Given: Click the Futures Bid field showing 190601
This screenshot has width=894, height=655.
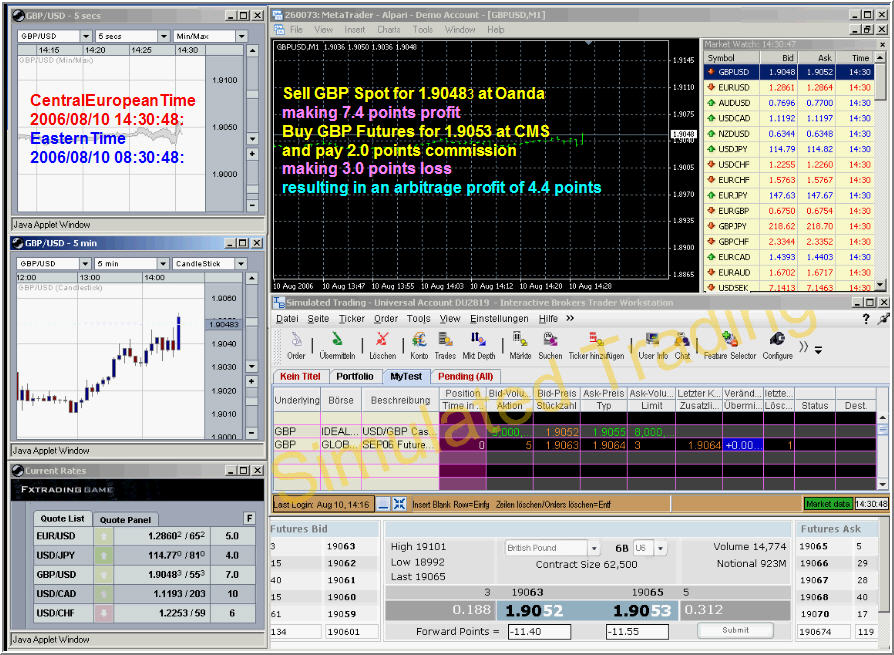Looking at the screenshot, I should tap(351, 632).
